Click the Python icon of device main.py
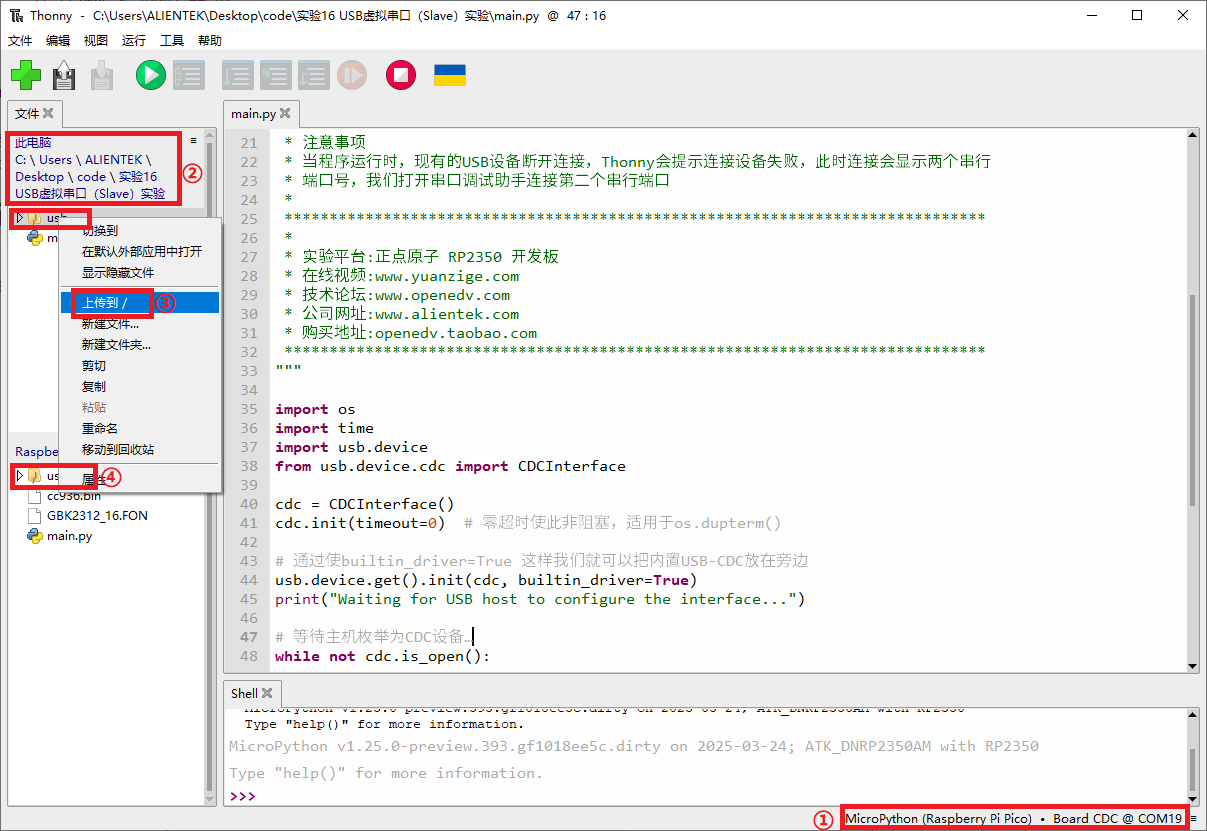 [x=35, y=536]
